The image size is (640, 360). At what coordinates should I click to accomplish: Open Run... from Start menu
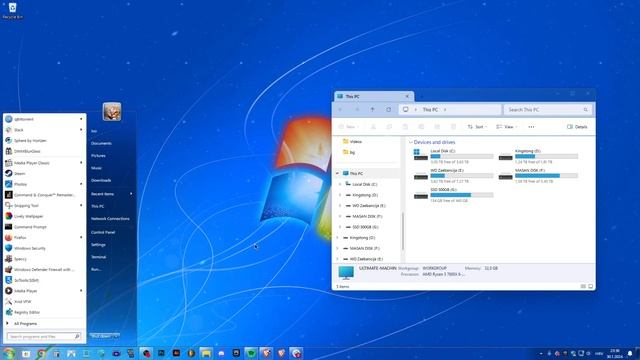[x=96, y=269]
